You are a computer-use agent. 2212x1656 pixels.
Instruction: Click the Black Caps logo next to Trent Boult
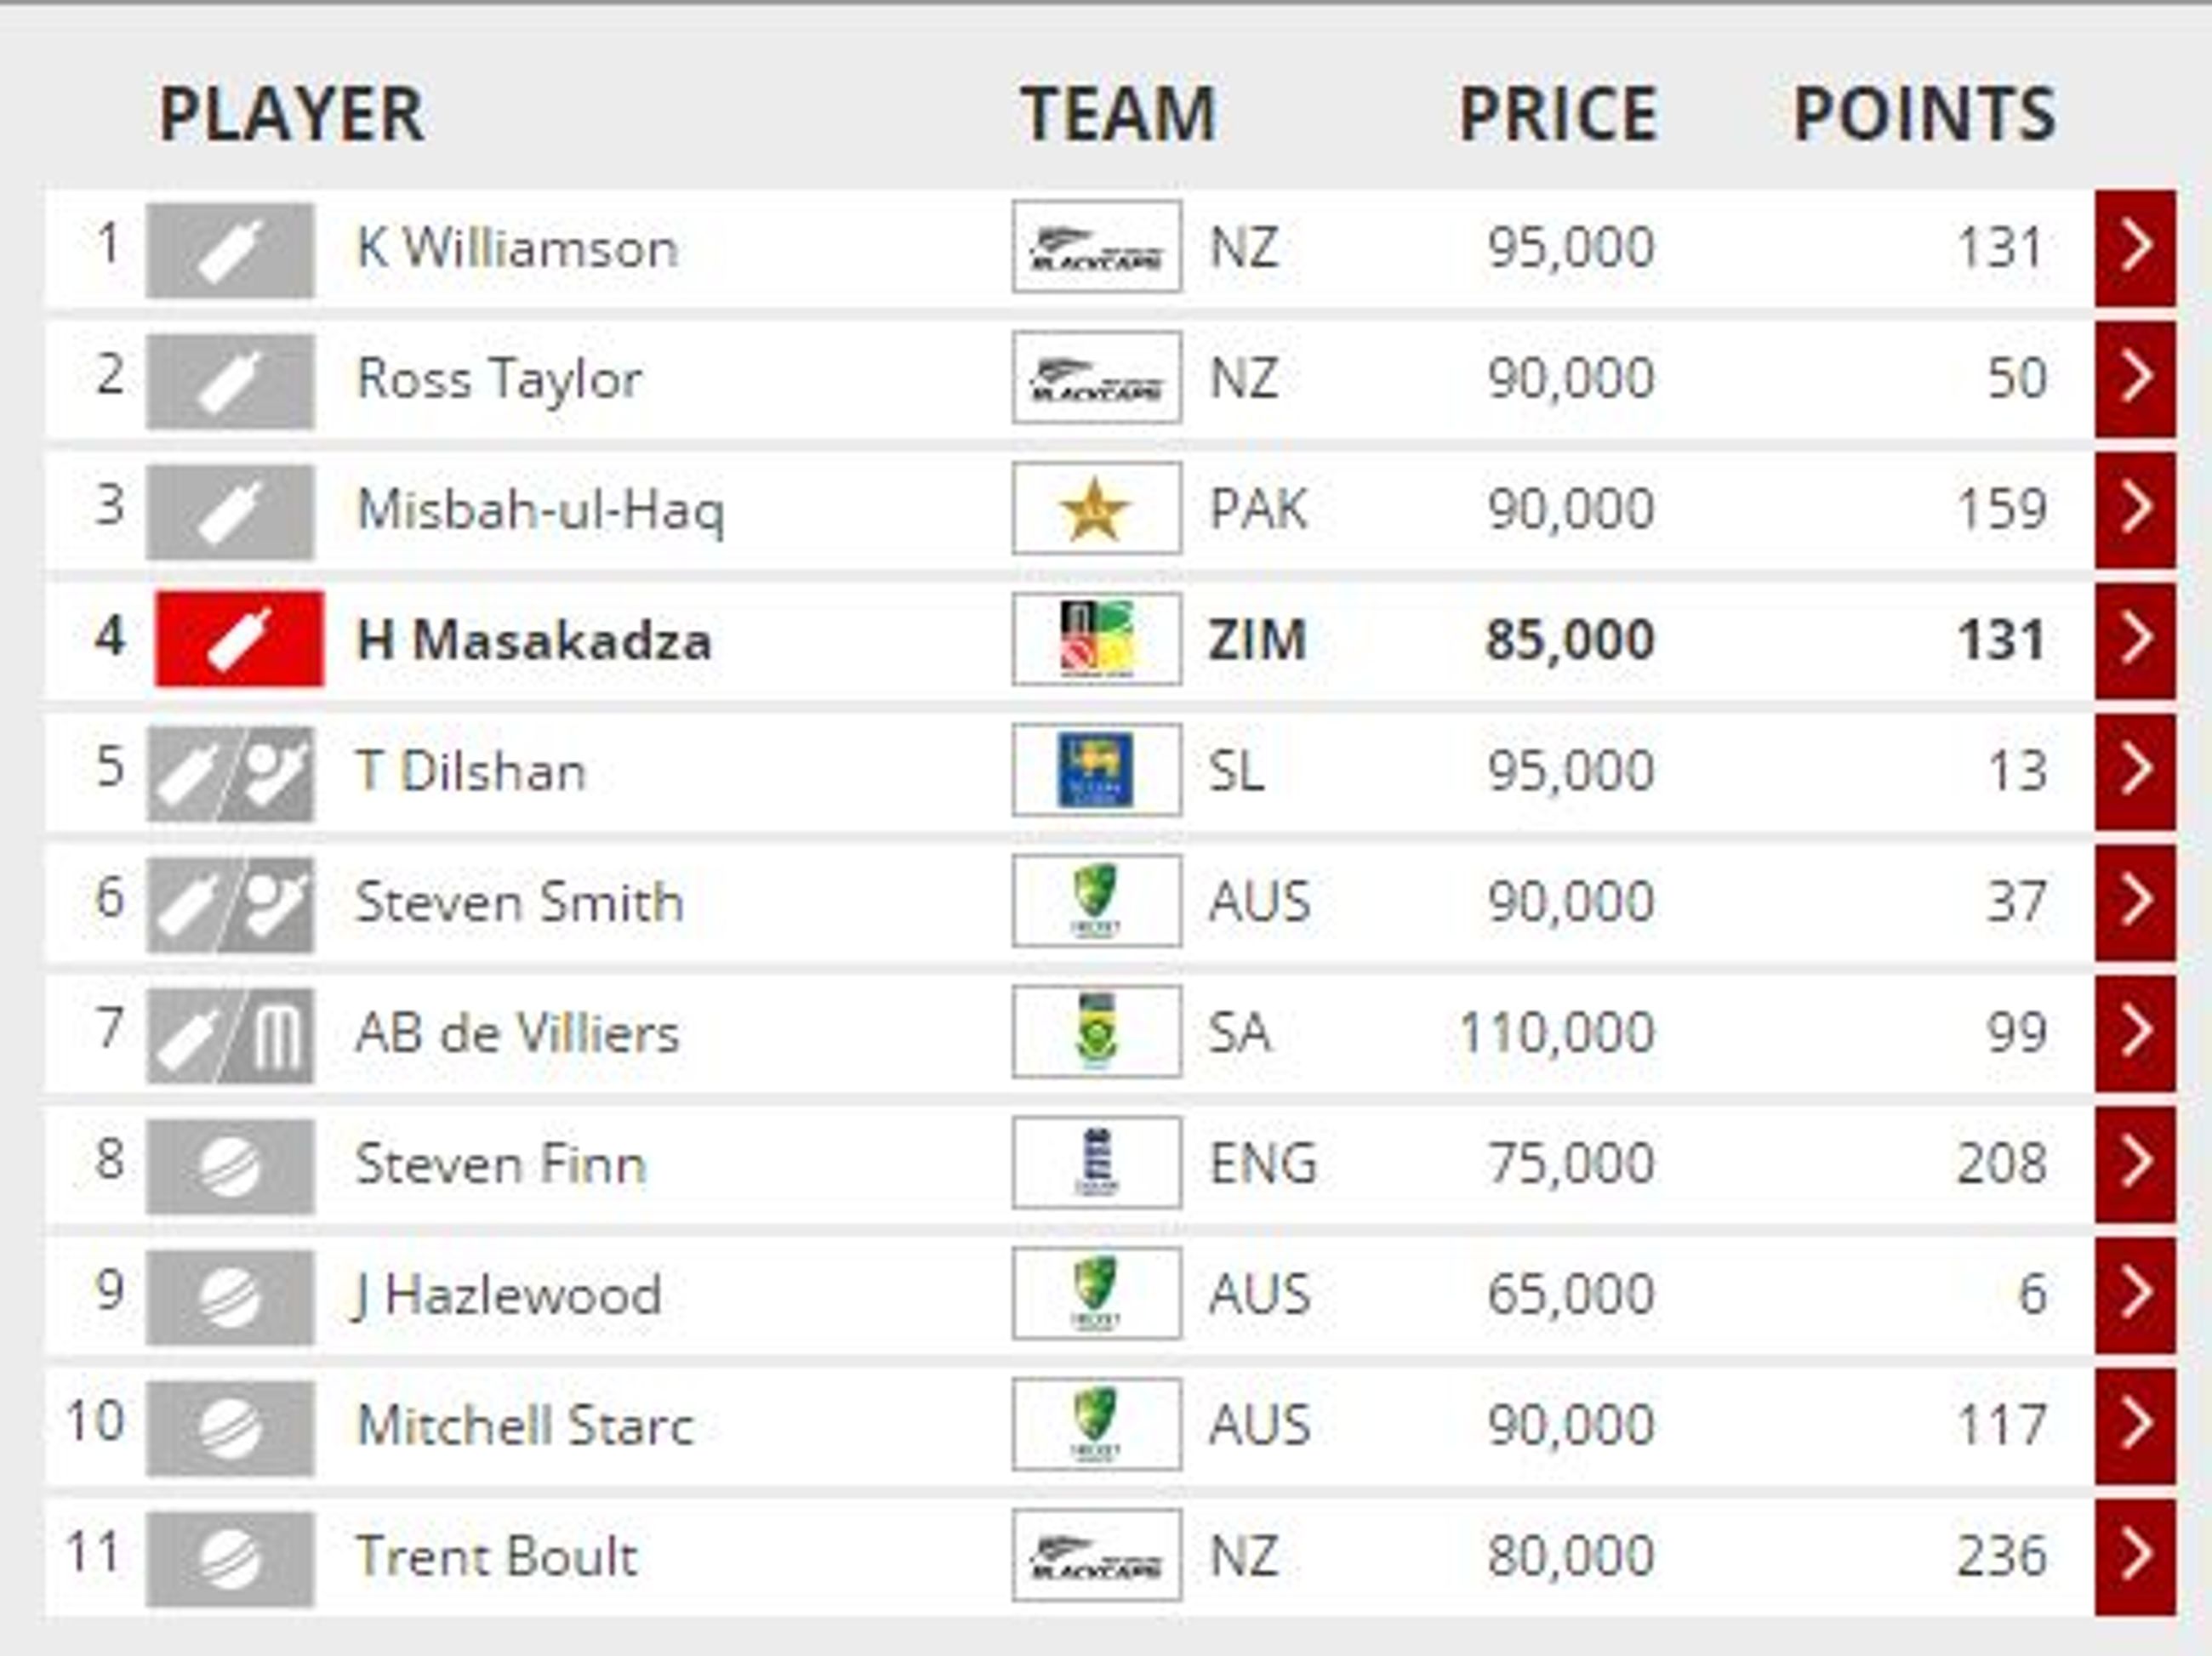click(1096, 1555)
